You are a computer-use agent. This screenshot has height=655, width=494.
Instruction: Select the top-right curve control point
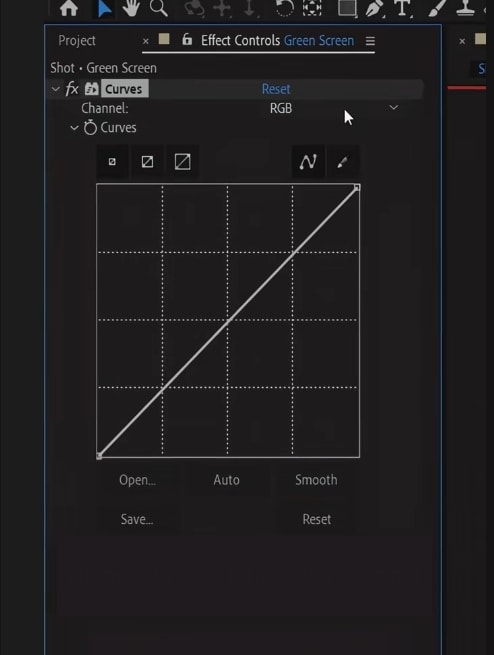[x=357, y=188]
